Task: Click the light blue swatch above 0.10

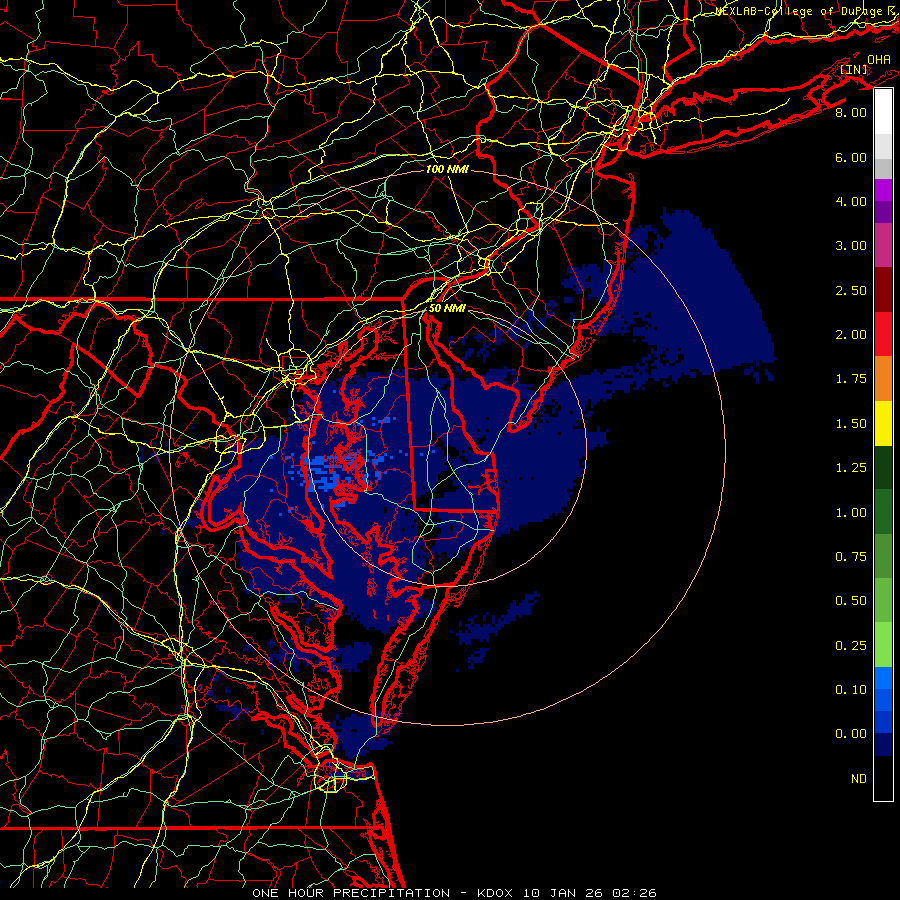Action: point(883,678)
